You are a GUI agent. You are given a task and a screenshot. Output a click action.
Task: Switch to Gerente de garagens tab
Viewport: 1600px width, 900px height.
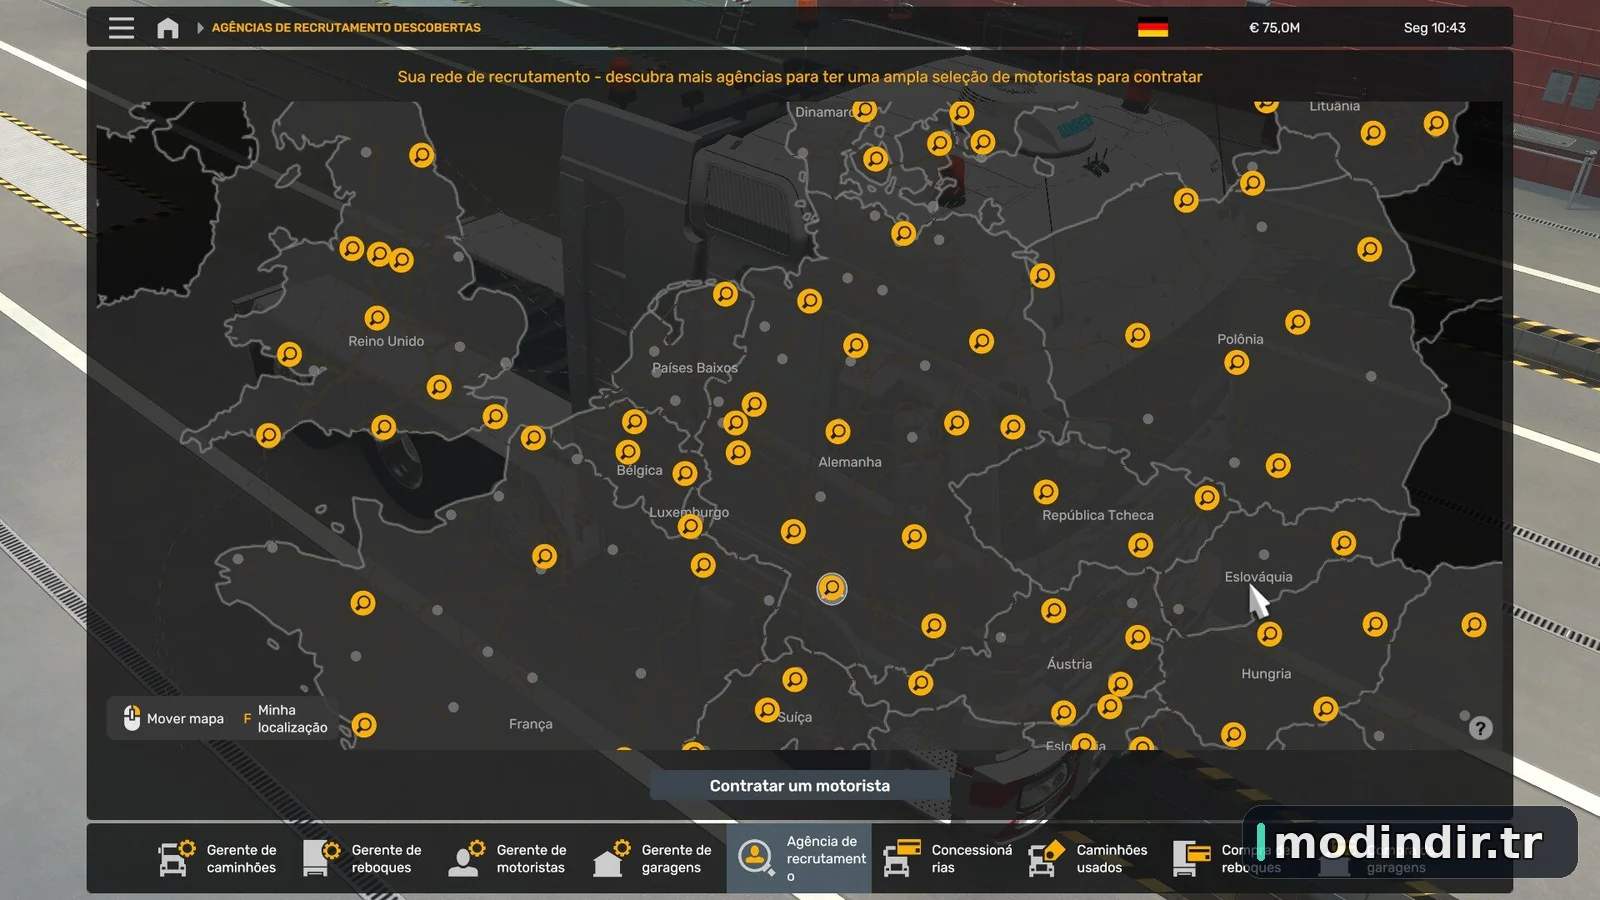pos(654,858)
